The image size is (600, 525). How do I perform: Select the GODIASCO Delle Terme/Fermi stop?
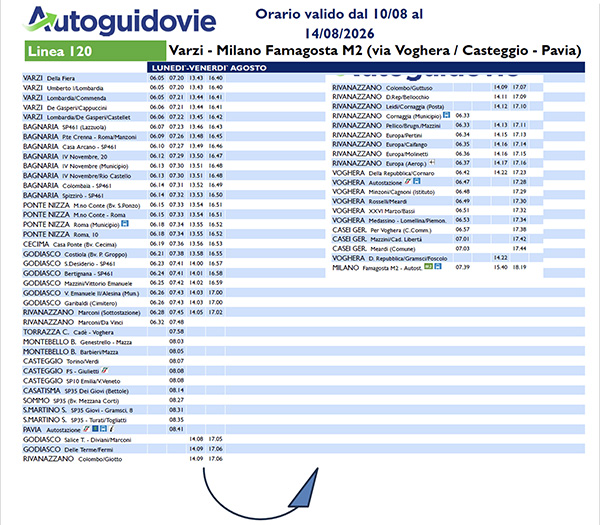(68, 449)
